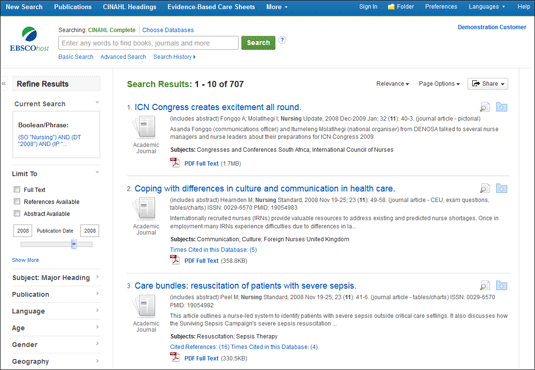Open Help in top bar
The height and width of the screenshot is (370, 535).
coord(523,6)
